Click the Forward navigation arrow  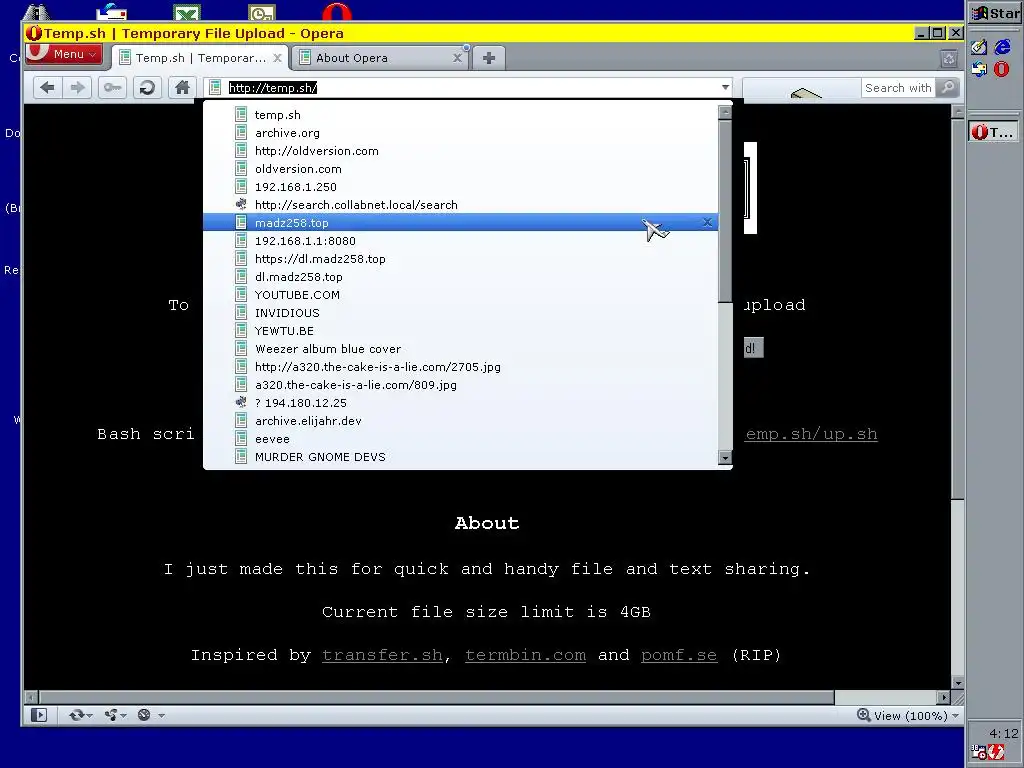pyautogui.click(x=77, y=88)
